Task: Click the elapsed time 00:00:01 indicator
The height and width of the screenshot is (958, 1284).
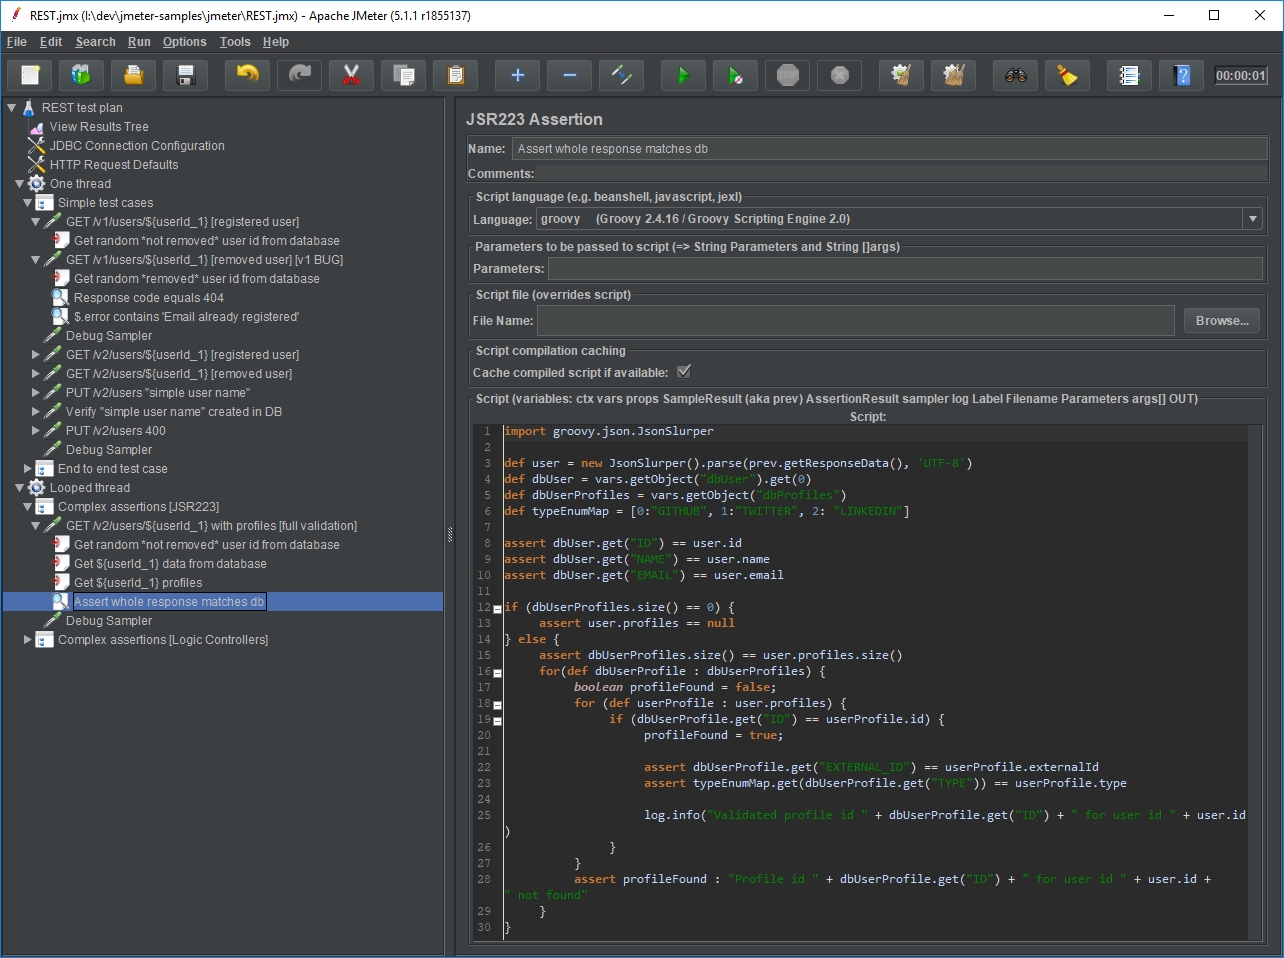Action: click(1241, 75)
